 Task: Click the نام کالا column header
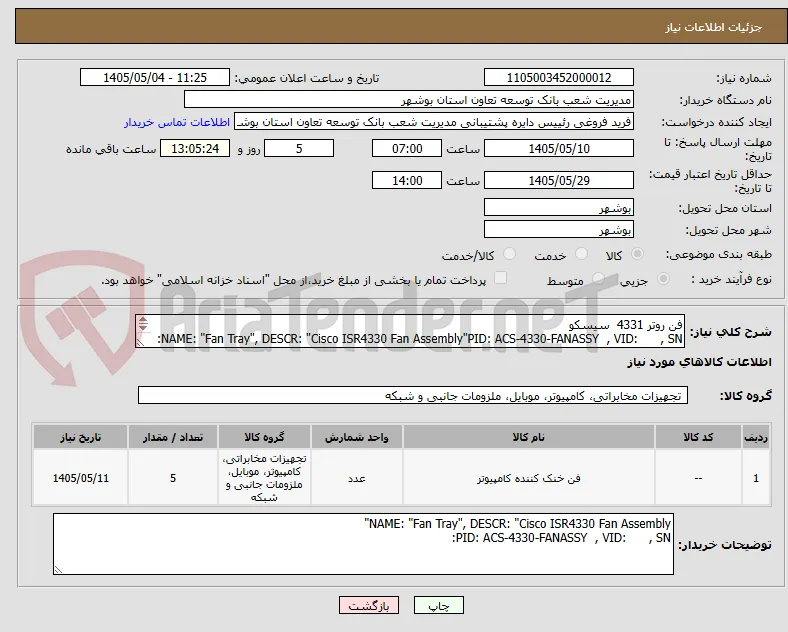[x=528, y=437]
